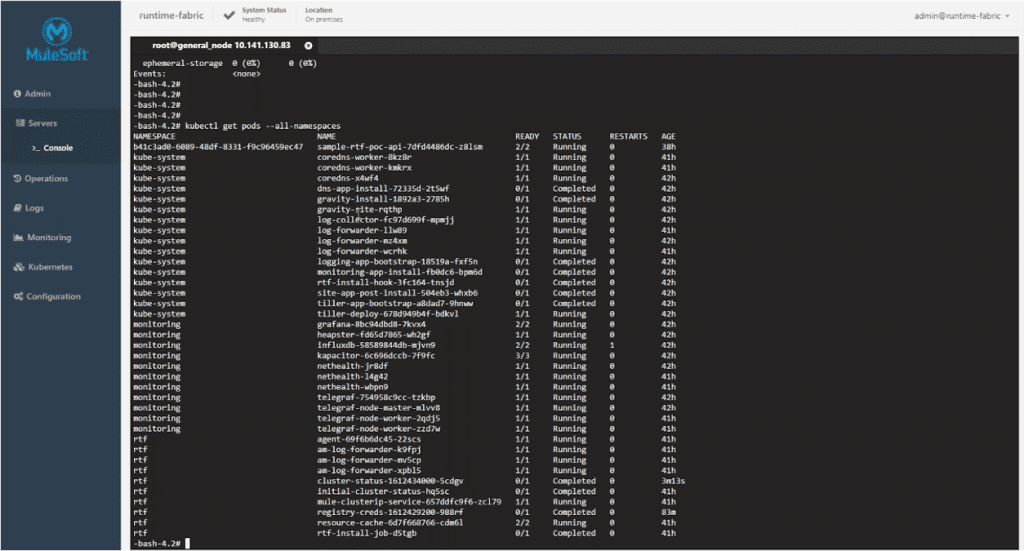Click the monitoring-app-install-fb0dc6-bpm6d pod name
The image size is (1024, 551).
point(400,272)
